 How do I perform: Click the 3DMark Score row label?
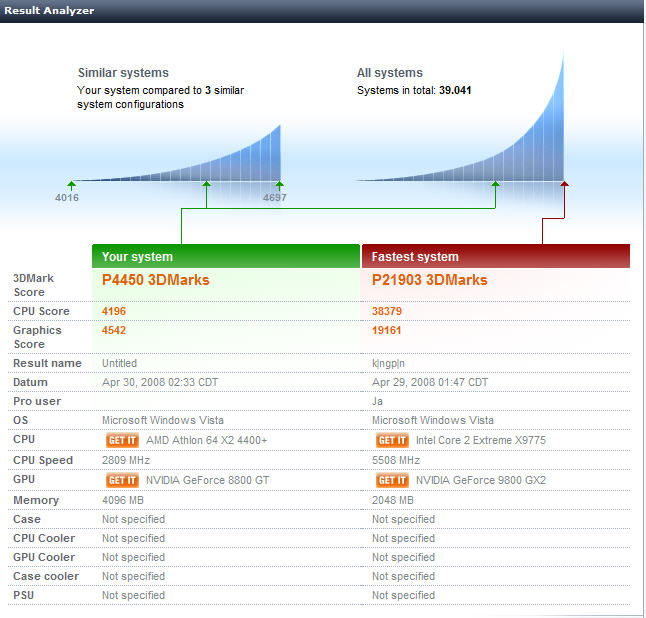33,285
